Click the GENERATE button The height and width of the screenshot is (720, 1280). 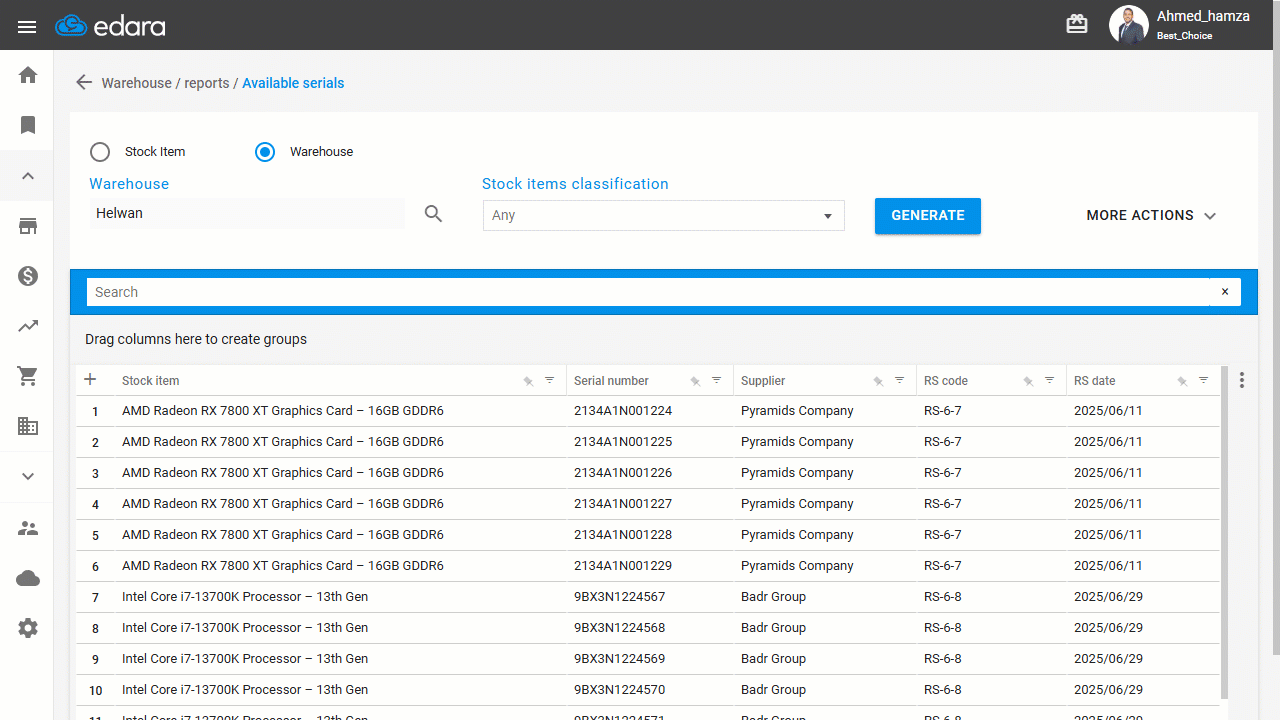928,216
